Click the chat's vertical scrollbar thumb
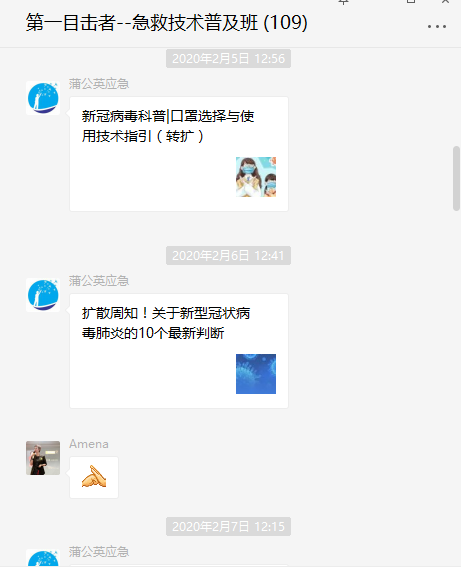461x567 pixels. 456,178
